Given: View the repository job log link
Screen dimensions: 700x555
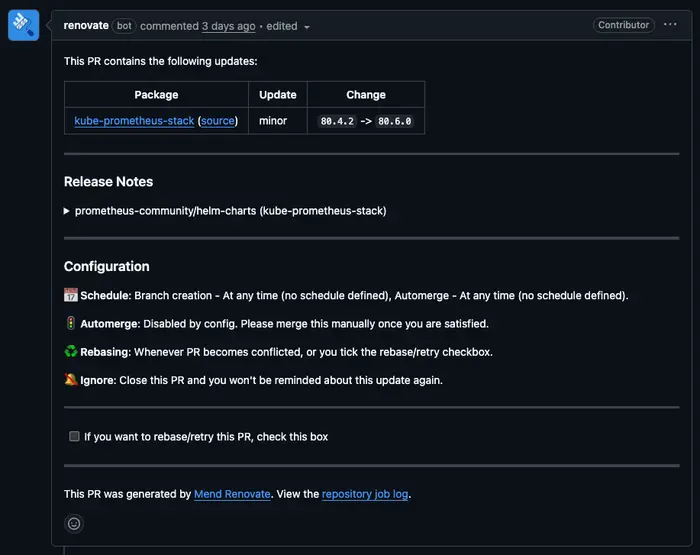Looking at the screenshot, I should [365, 494].
